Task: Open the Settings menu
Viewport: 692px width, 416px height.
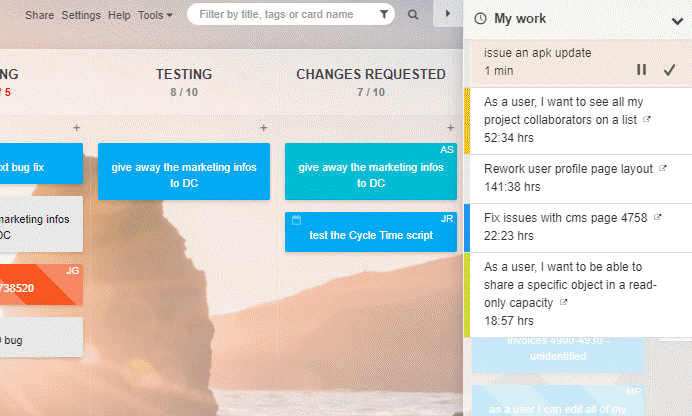Action: [81, 15]
